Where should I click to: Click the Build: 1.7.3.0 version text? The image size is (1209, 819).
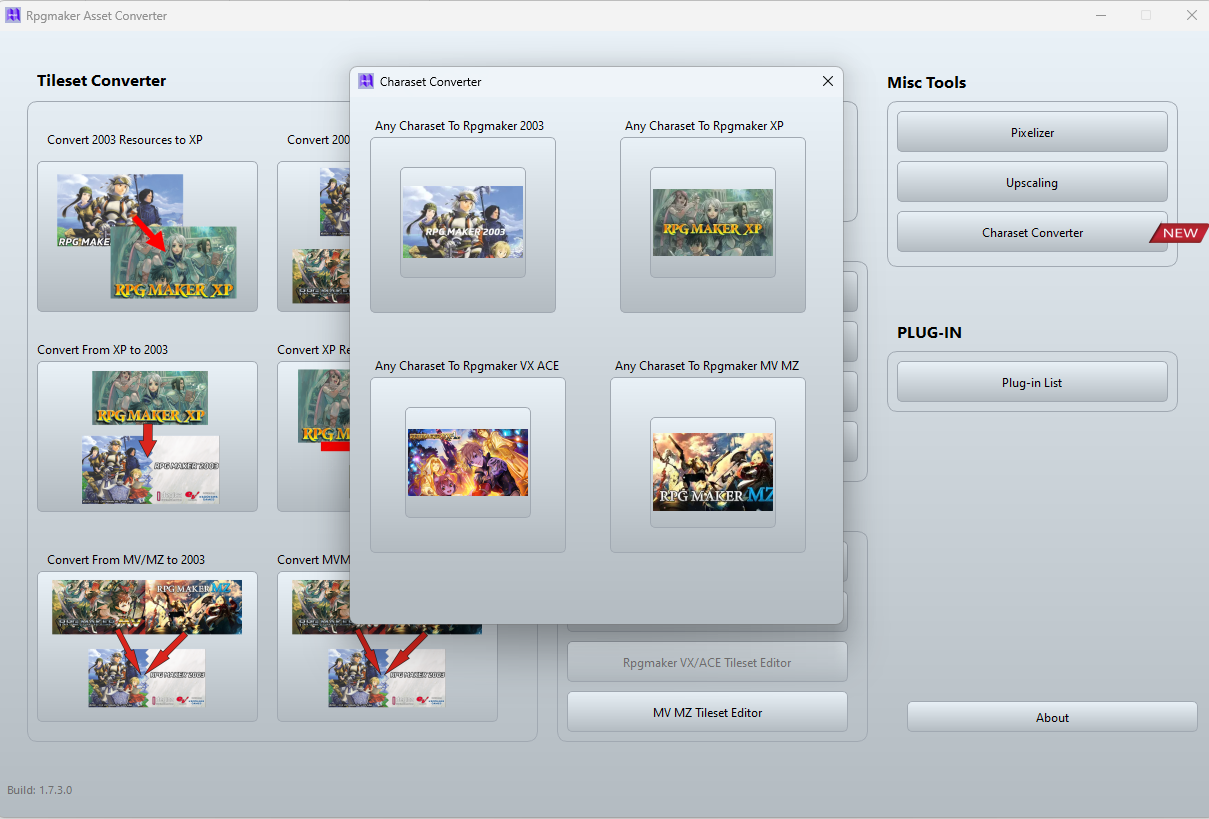(40, 790)
